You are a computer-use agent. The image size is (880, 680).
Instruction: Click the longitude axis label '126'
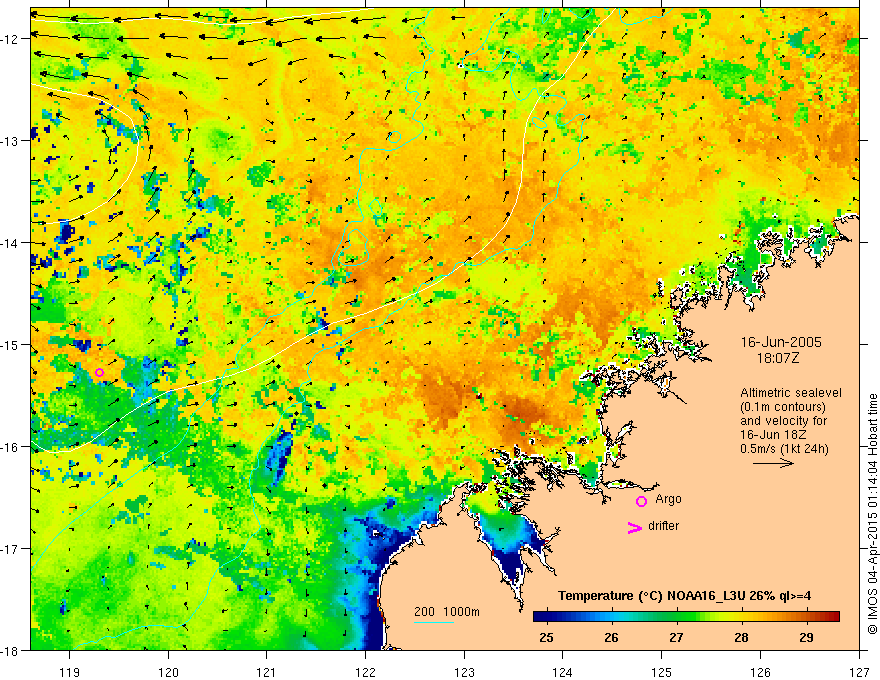[760, 672]
